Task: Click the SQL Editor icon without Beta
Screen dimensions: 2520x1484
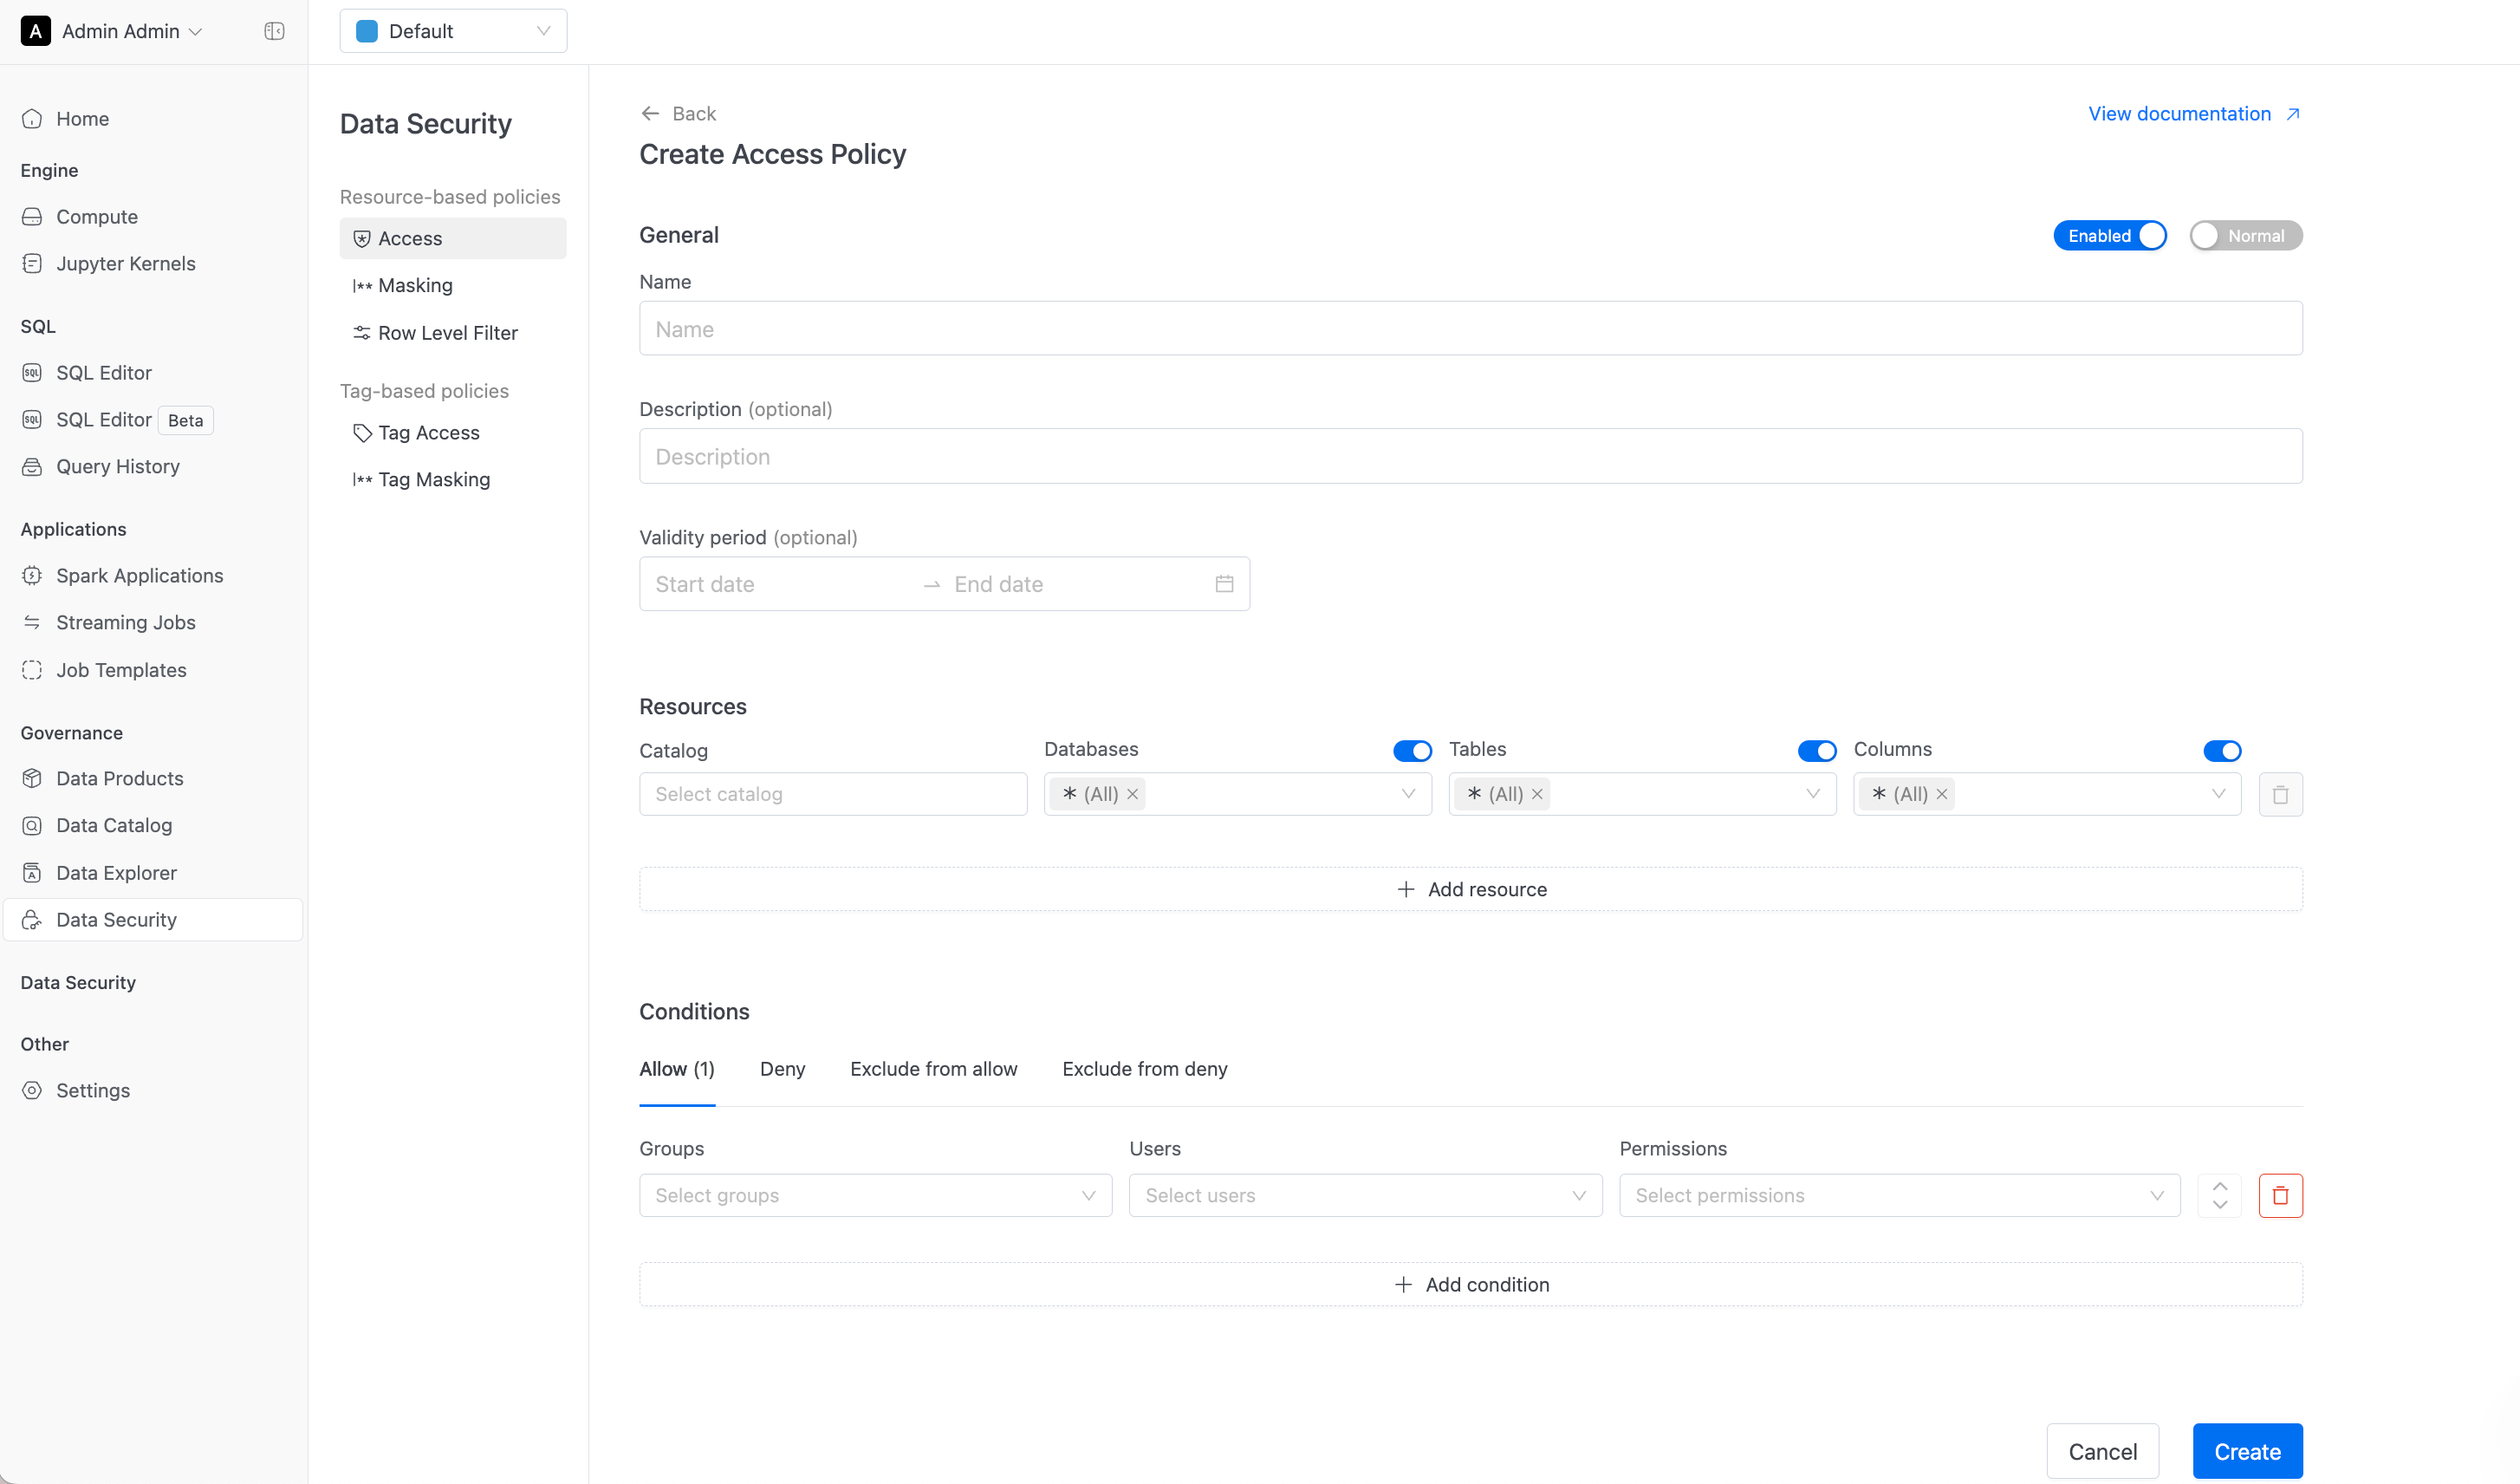Action: click(x=32, y=373)
